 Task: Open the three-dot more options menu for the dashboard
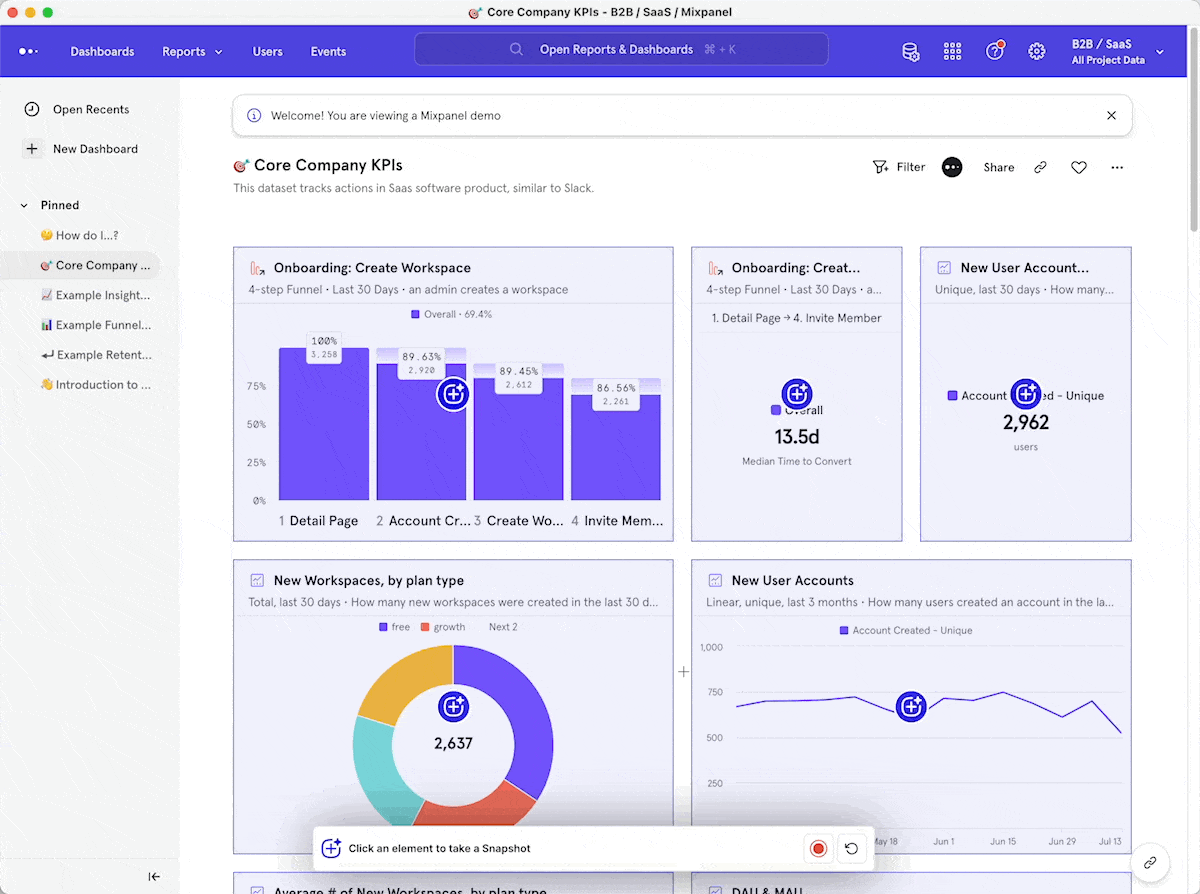(x=1117, y=167)
